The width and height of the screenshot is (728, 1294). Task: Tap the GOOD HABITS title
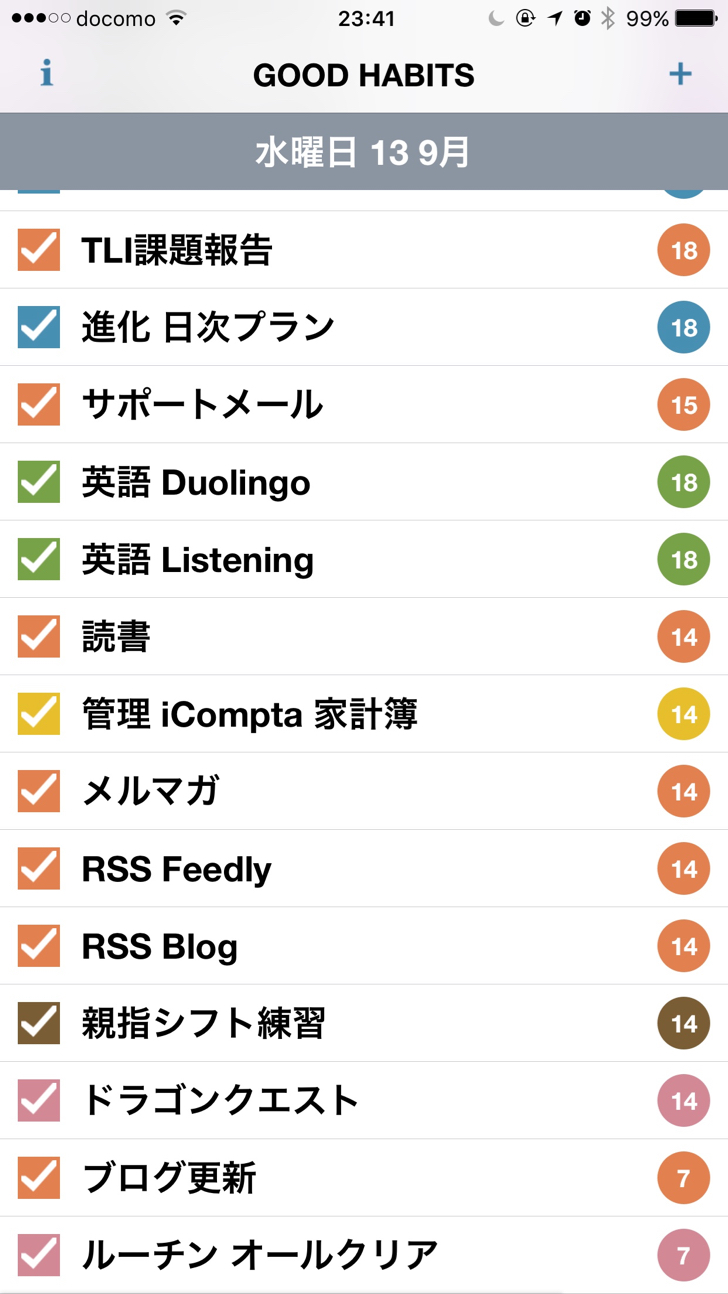pyautogui.click(x=363, y=75)
